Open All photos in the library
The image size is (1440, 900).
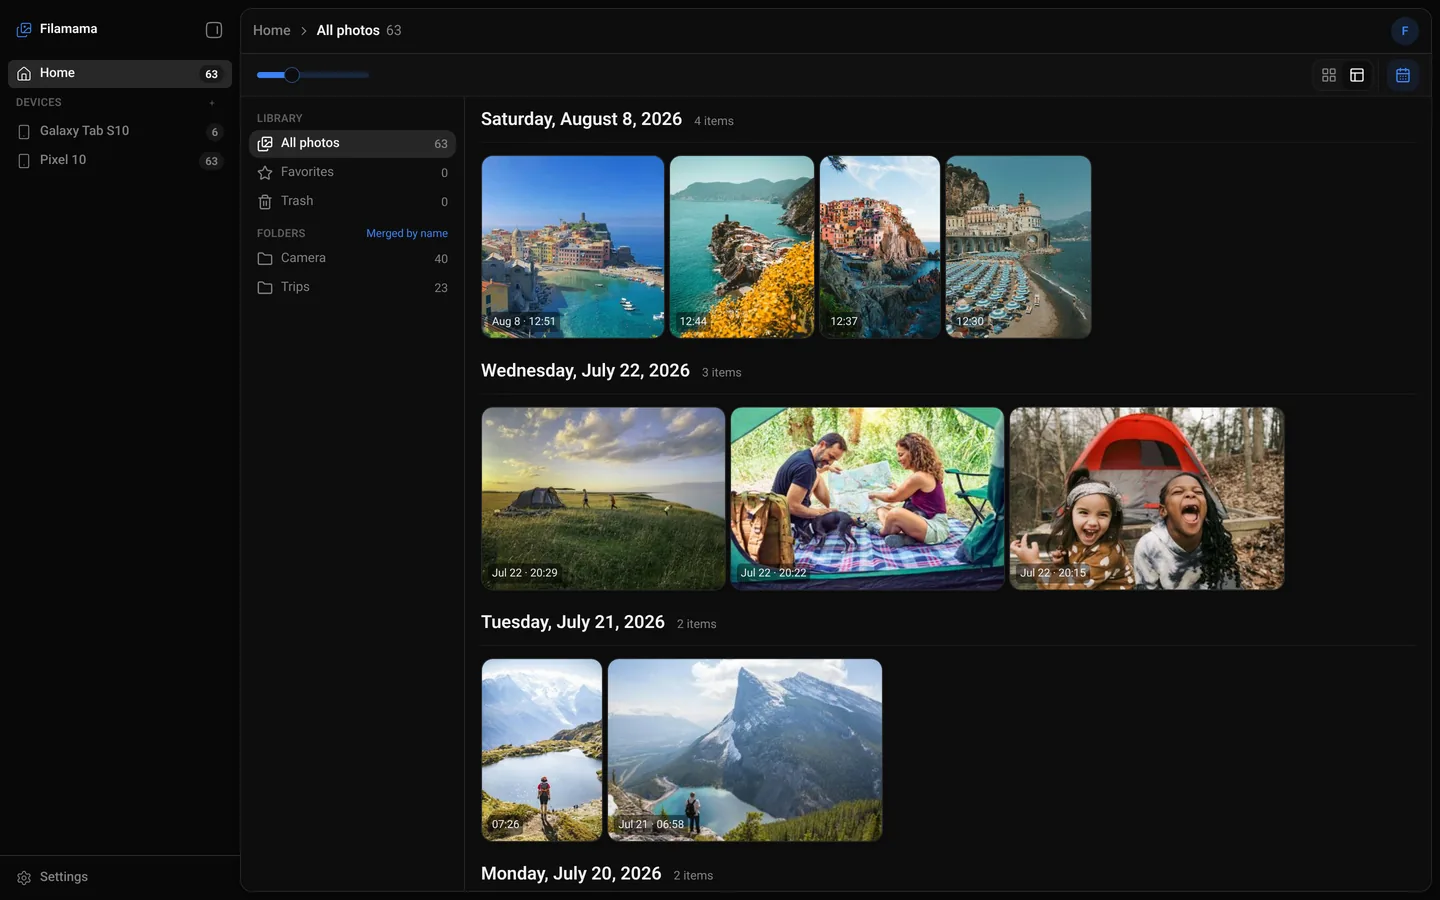(352, 144)
